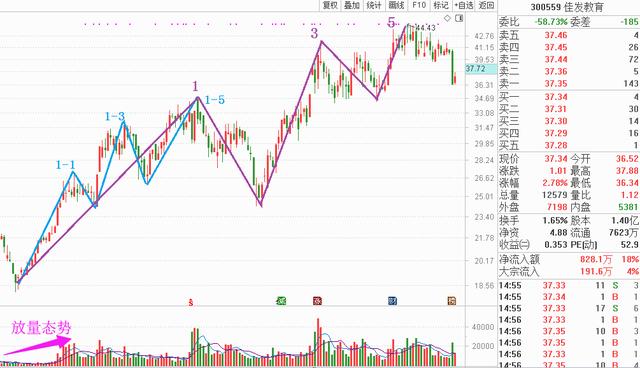Image resolution: width=640 pixels, height=368 pixels.
Task: Open the 标记 mark menu
Action: tap(441, 5)
